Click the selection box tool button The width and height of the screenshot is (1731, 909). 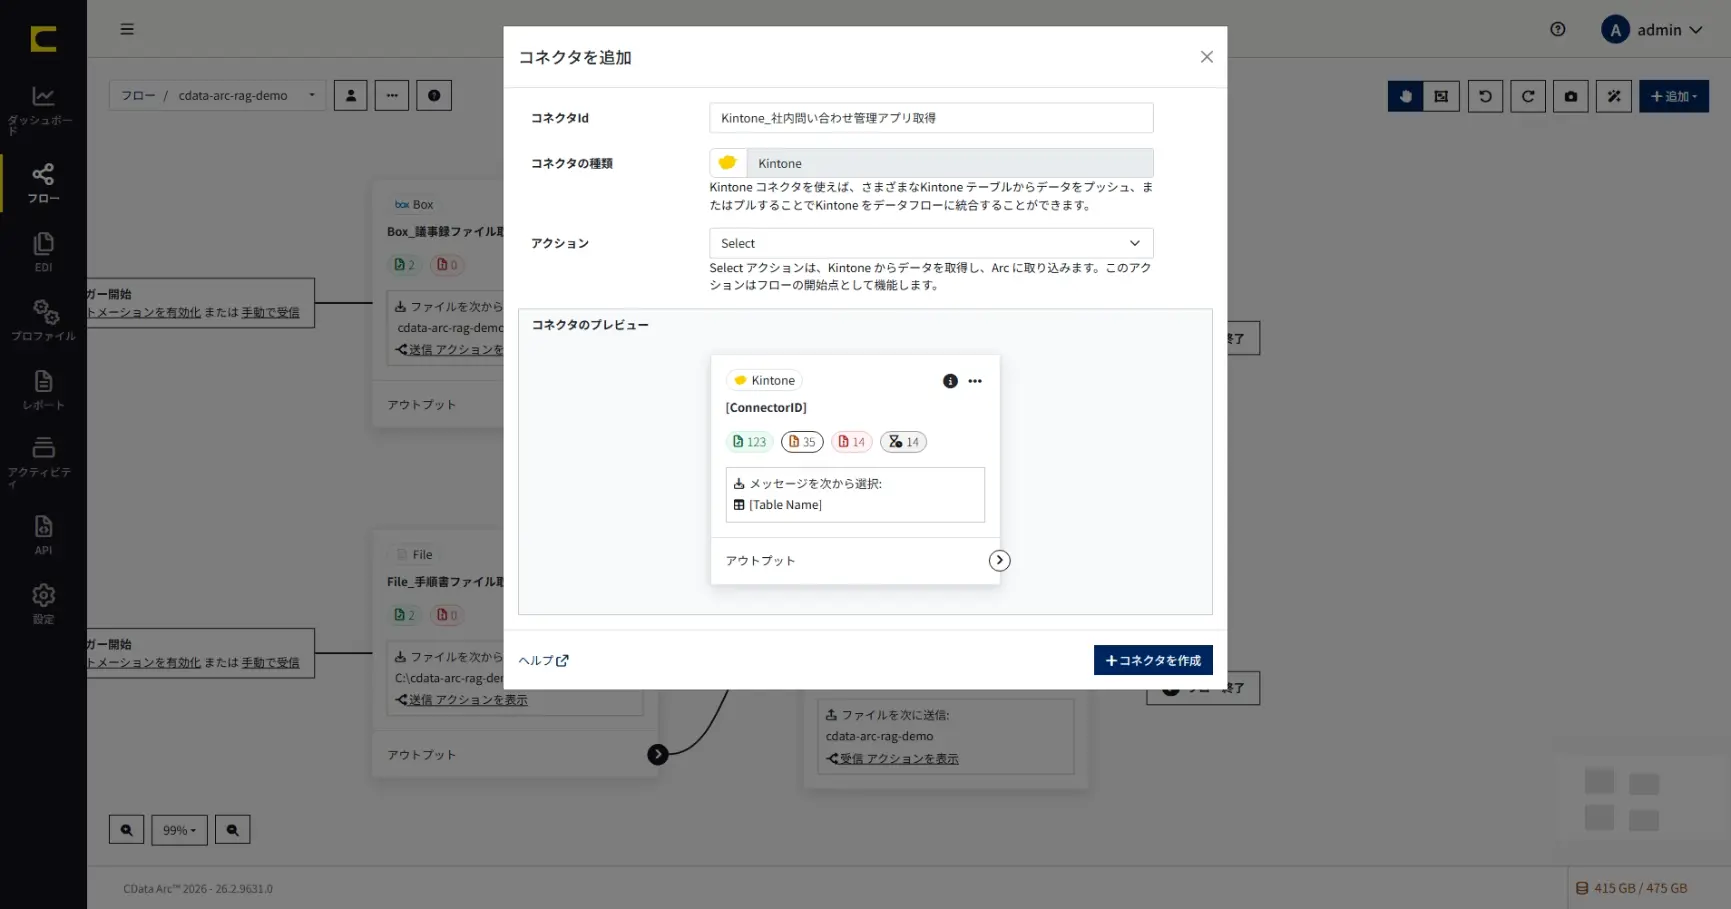(x=1441, y=96)
